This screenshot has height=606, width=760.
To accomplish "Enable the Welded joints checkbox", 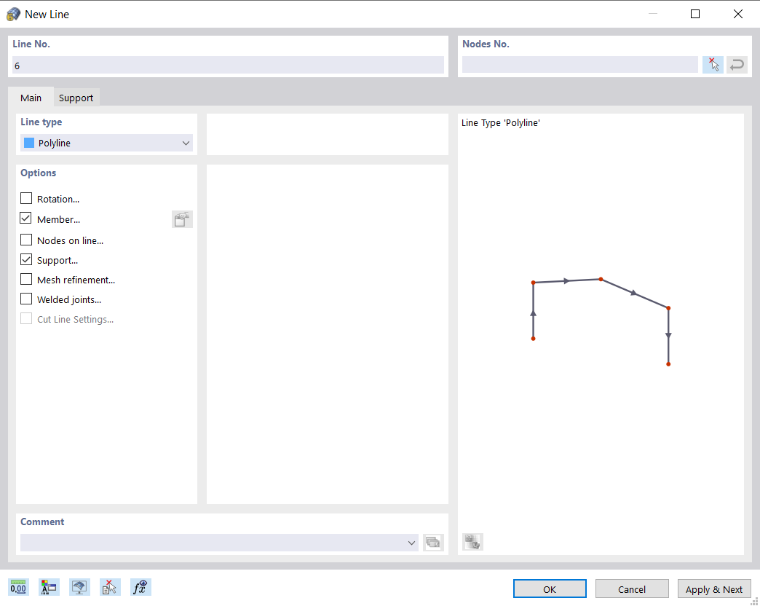I will 26,299.
